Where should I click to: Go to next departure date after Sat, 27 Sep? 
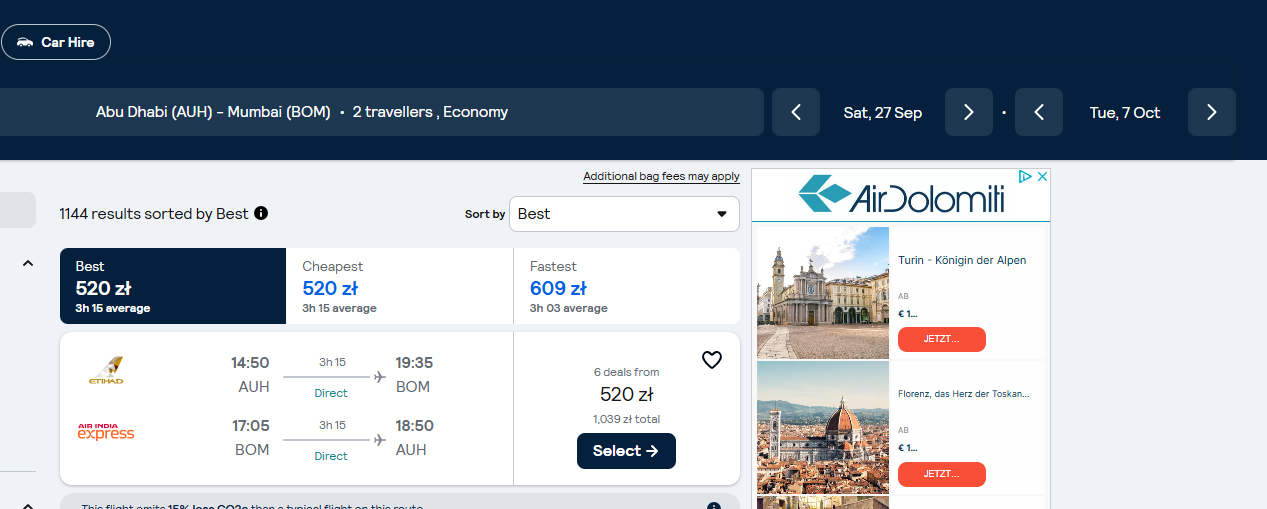pyautogui.click(x=968, y=112)
